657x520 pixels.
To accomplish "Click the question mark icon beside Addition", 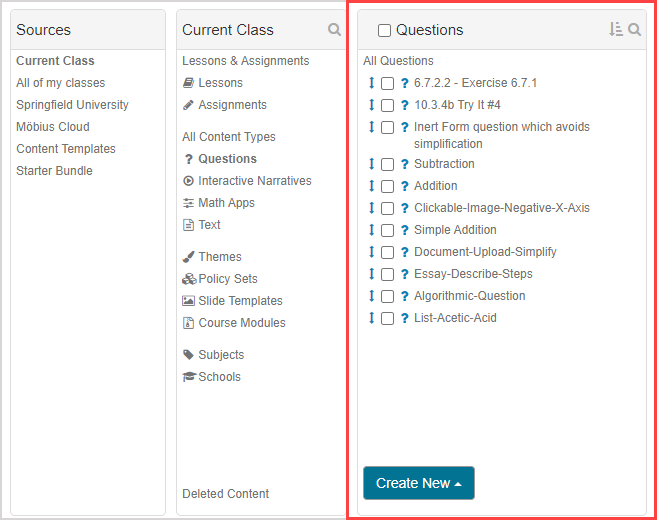I will [405, 186].
